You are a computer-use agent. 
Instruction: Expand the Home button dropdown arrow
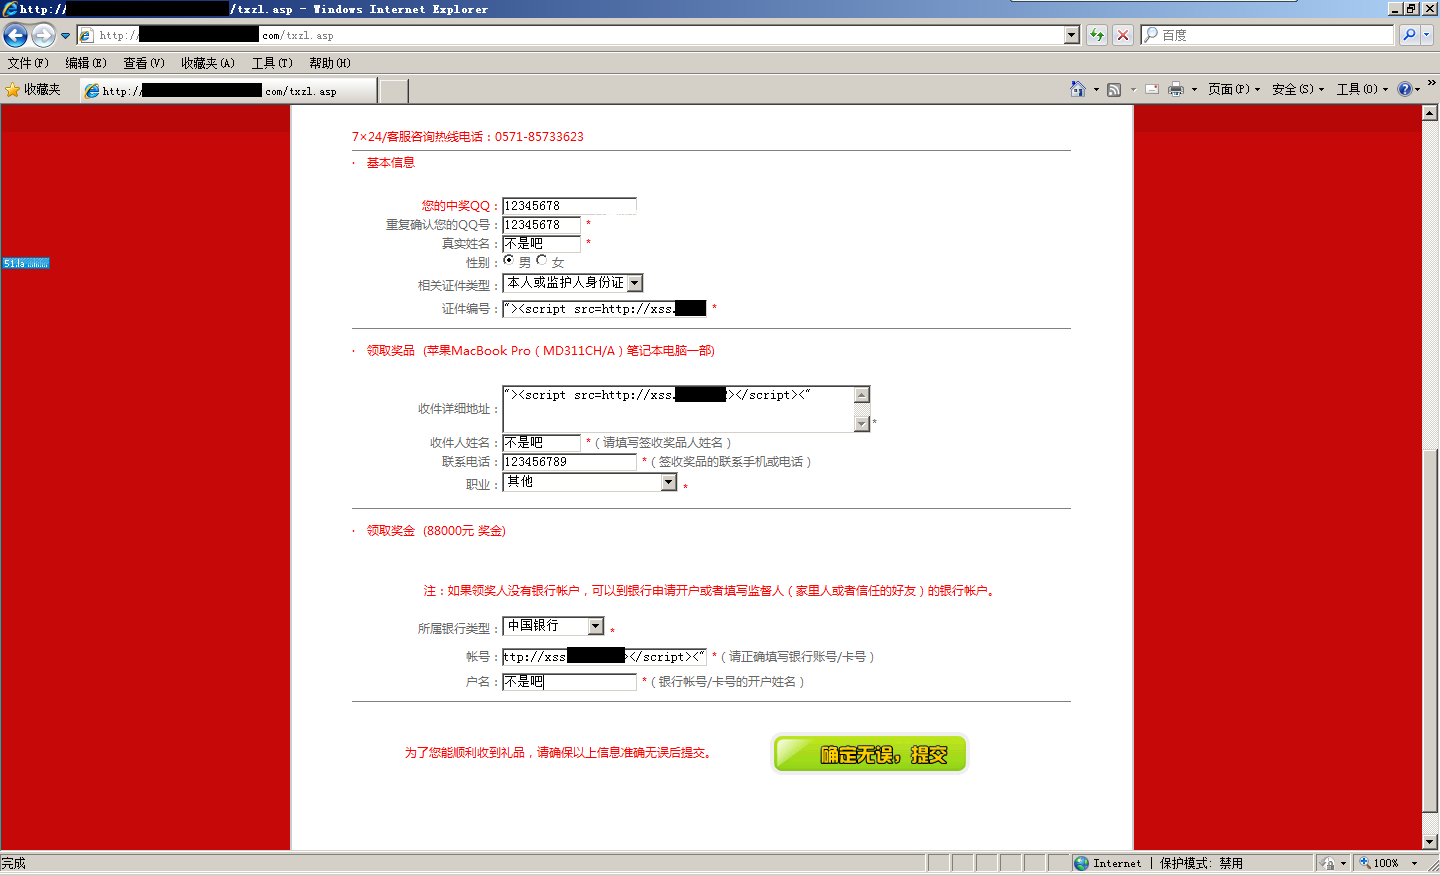click(x=1096, y=90)
